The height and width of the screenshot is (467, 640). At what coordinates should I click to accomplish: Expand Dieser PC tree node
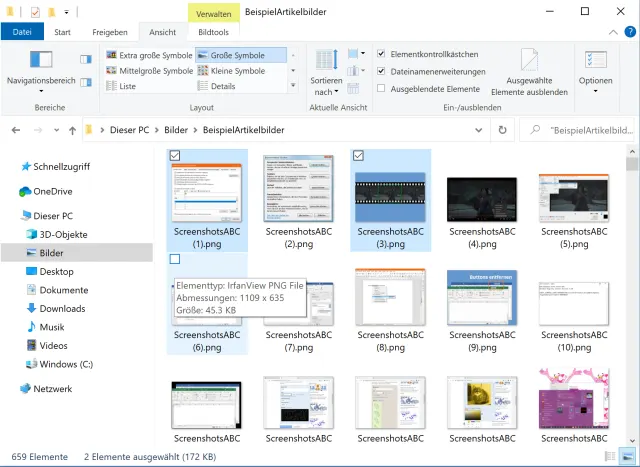pos(10,216)
